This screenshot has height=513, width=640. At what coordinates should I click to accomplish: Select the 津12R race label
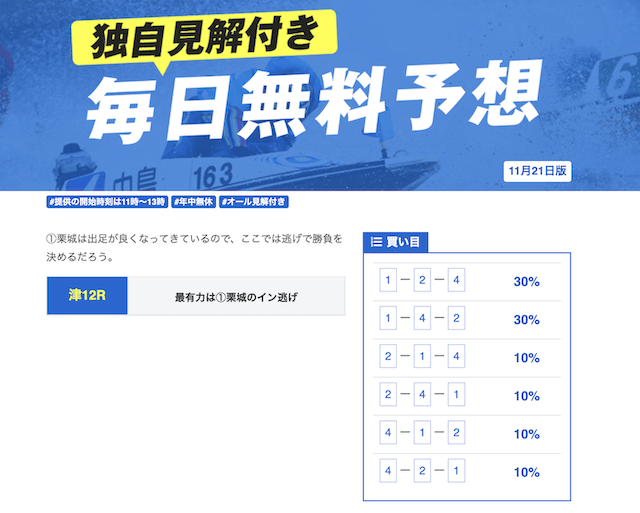coord(87,295)
